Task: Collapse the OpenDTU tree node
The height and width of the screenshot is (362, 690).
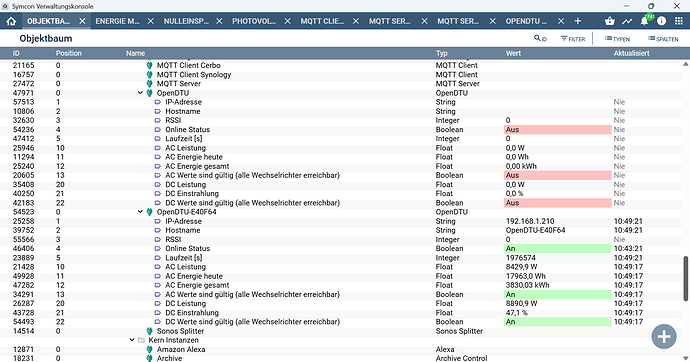Action: [140, 93]
